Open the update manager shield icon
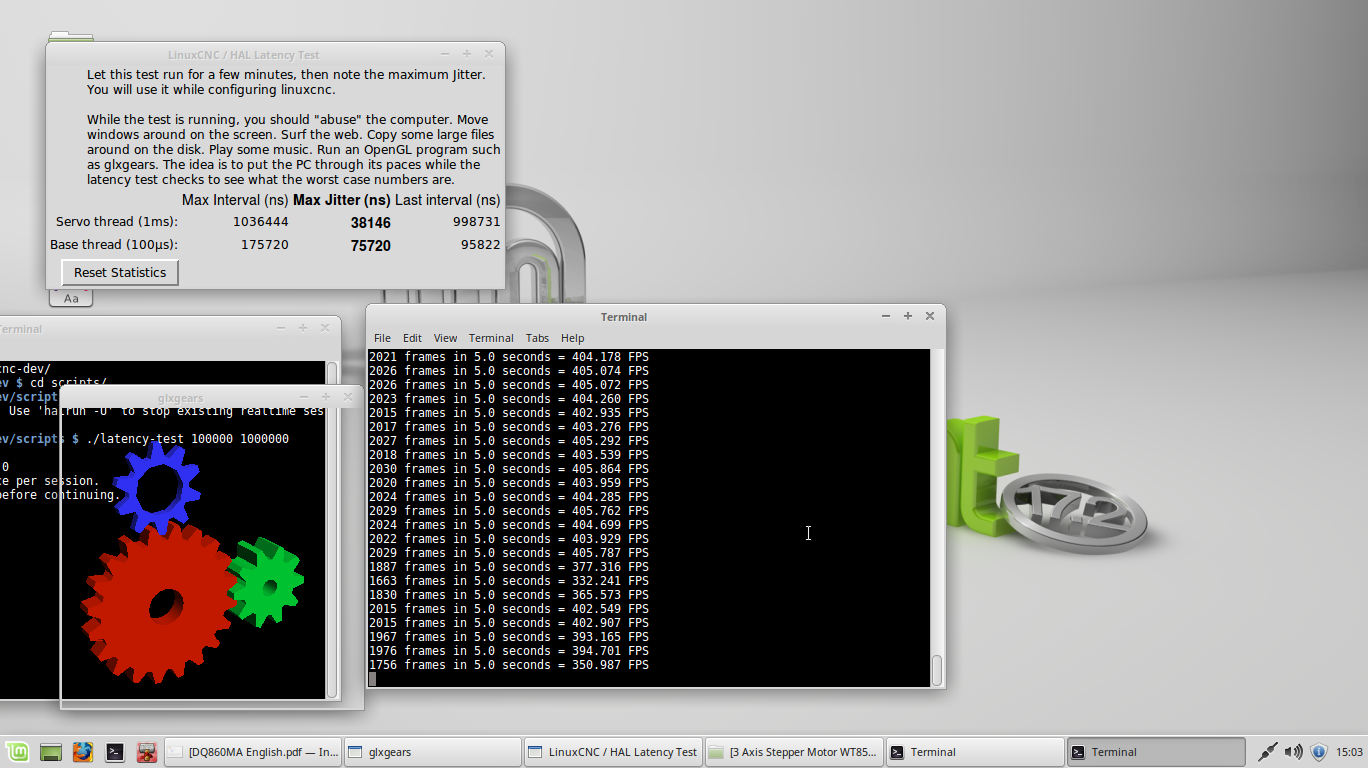Image resolution: width=1368 pixels, height=768 pixels. coord(1318,752)
